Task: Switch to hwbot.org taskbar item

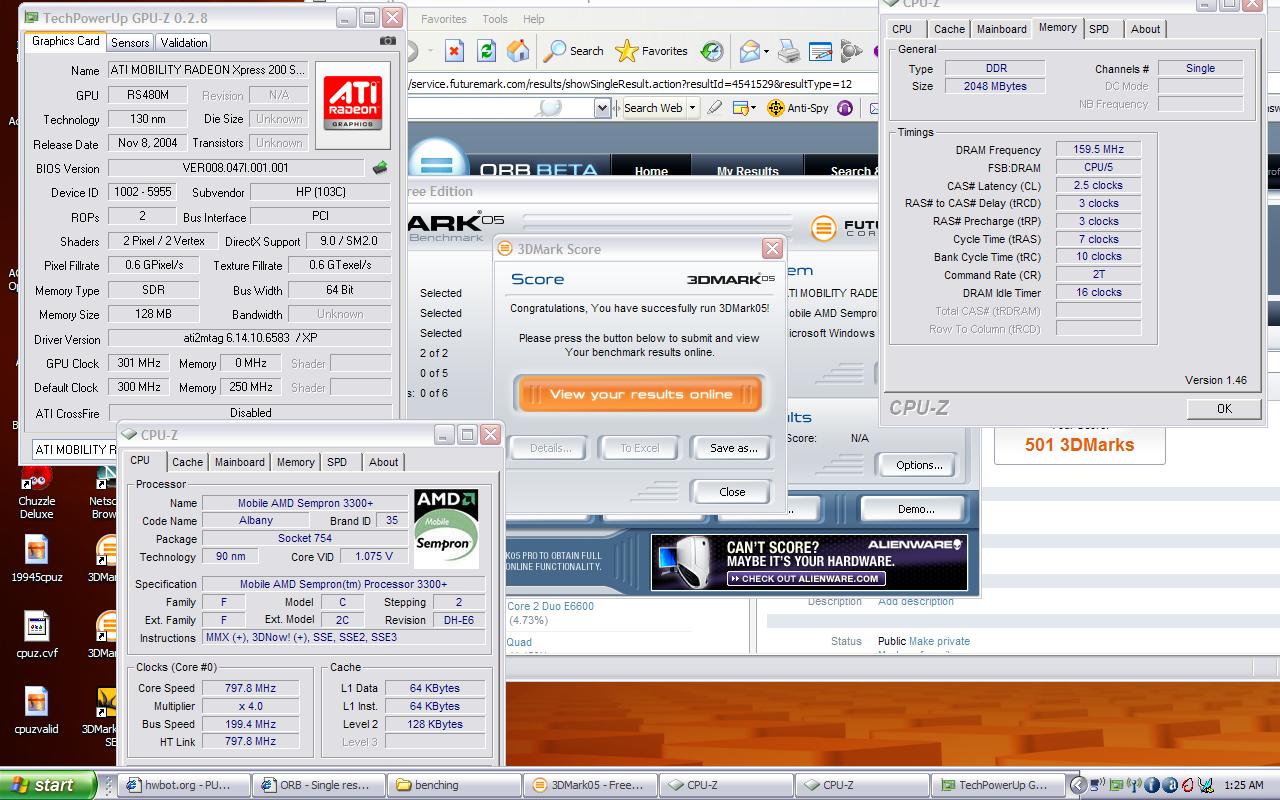Action: 184,785
